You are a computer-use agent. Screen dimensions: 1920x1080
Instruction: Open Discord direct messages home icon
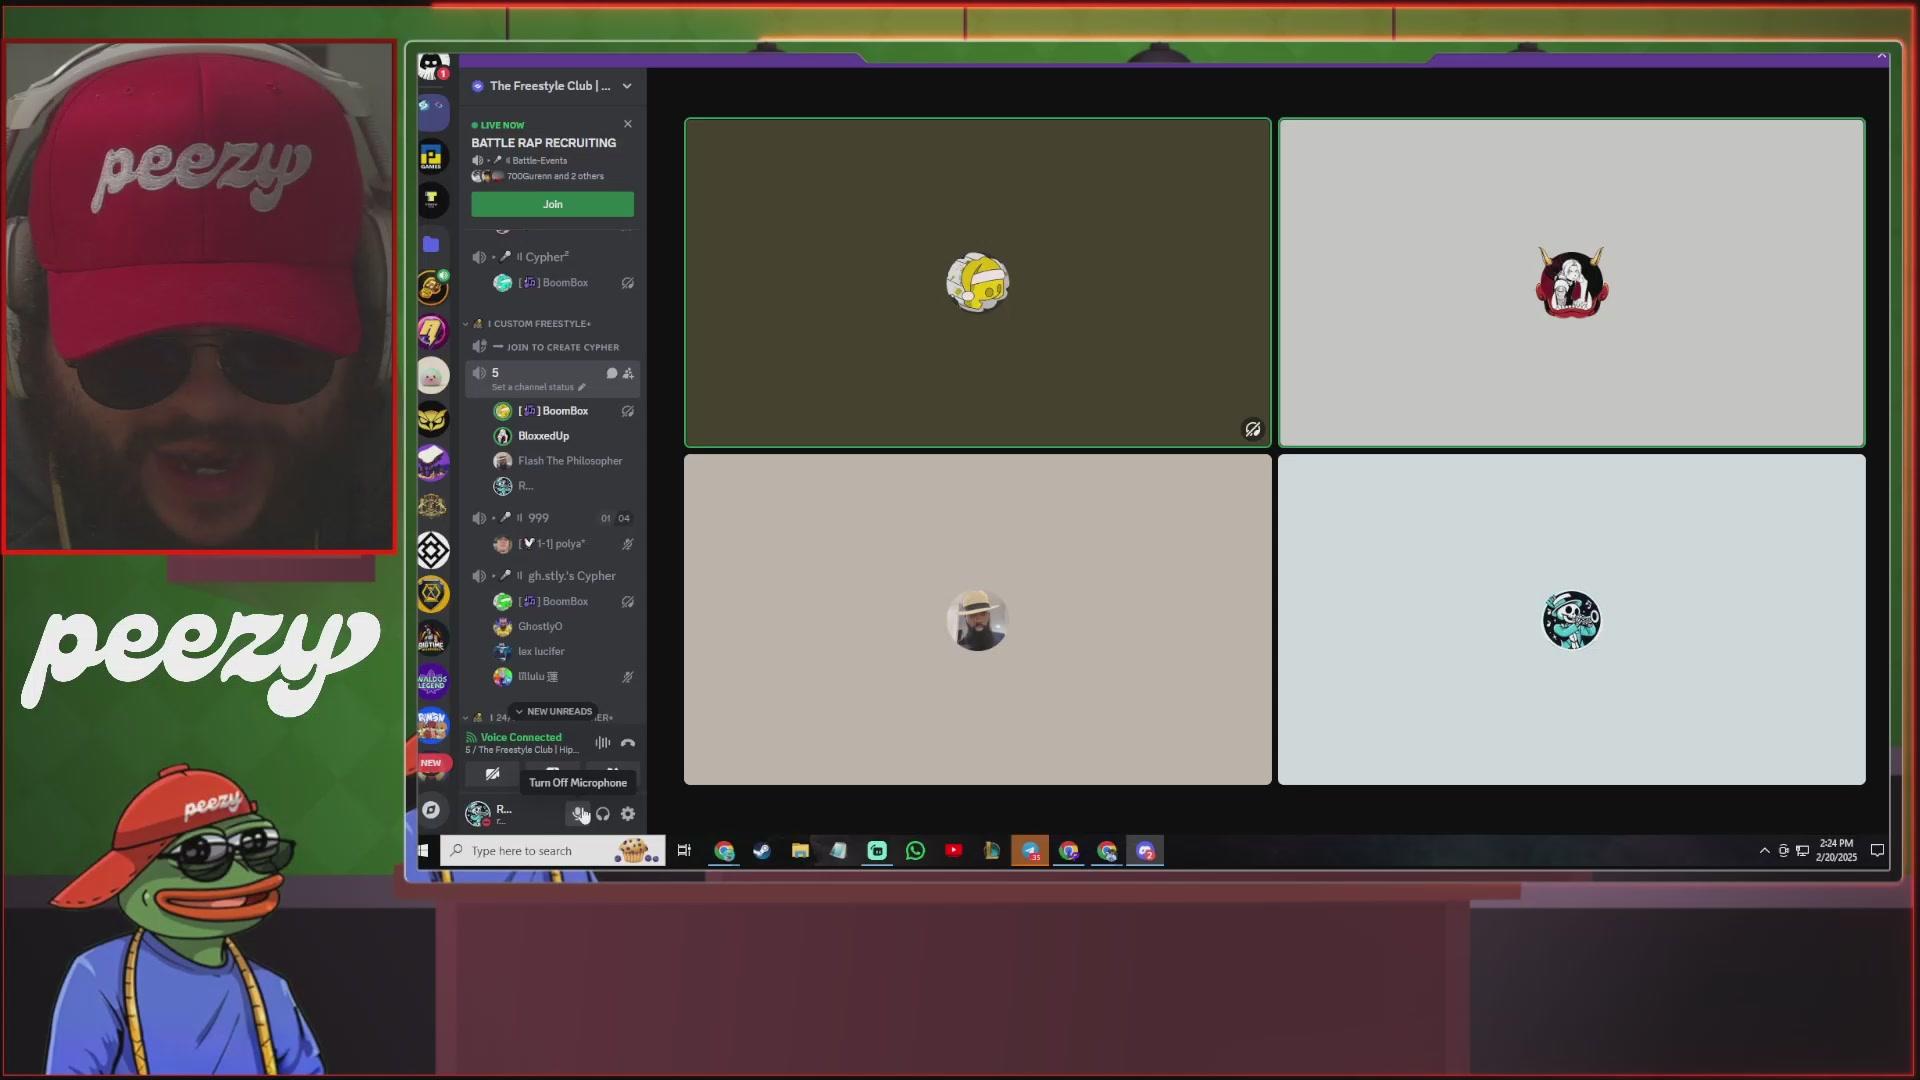(x=432, y=67)
